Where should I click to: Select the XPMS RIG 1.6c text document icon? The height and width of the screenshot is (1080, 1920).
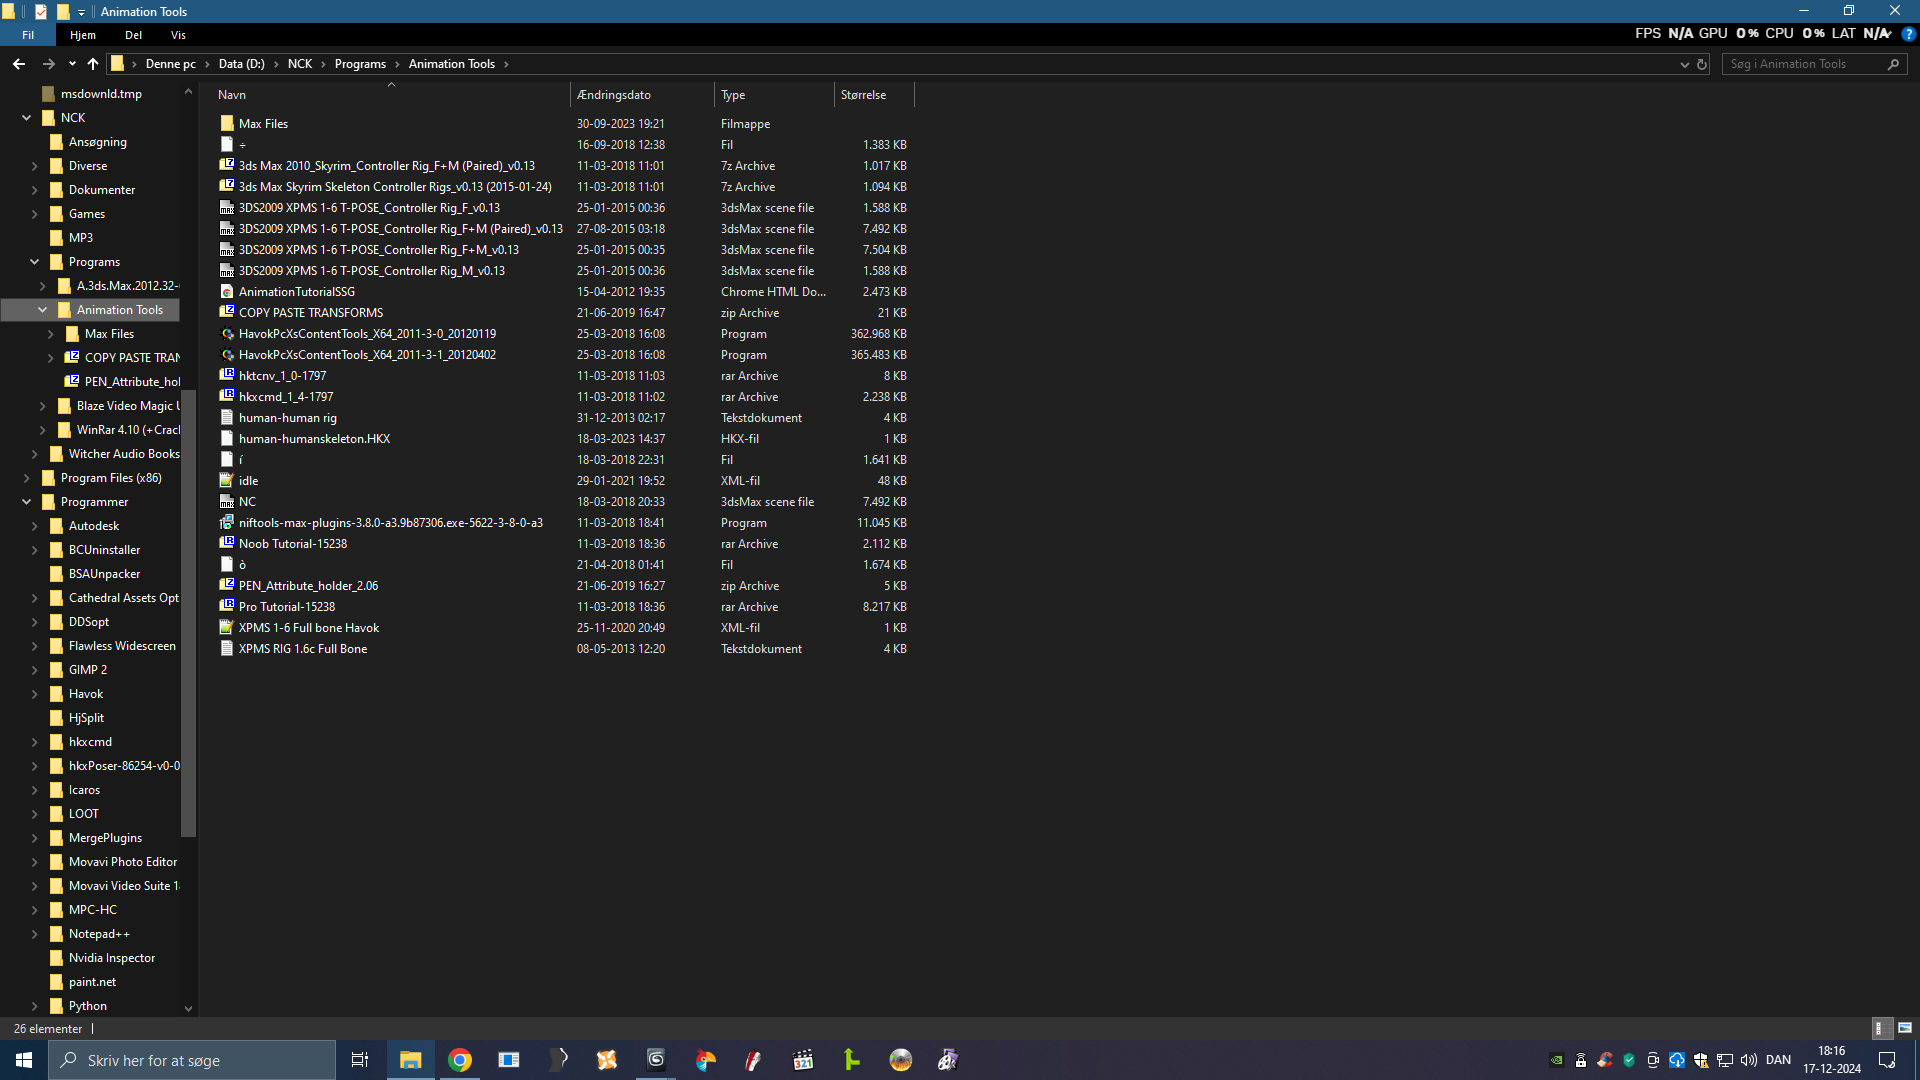pyautogui.click(x=227, y=649)
